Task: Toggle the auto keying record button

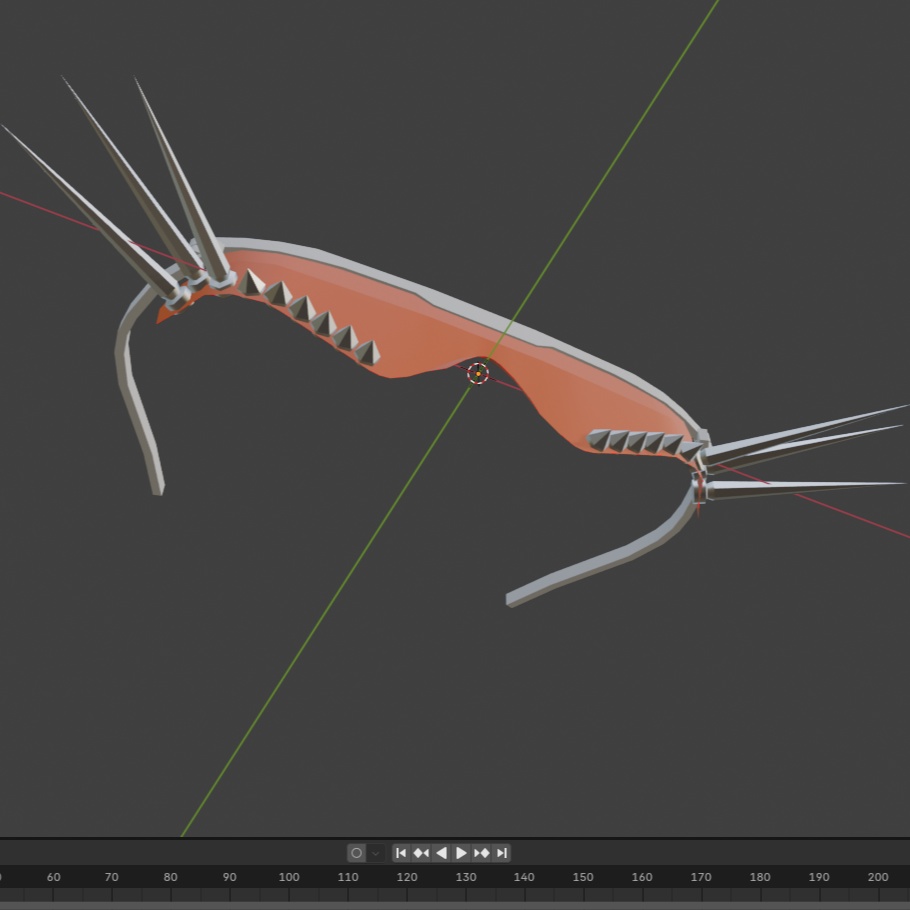Action: click(x=356, y=853)
